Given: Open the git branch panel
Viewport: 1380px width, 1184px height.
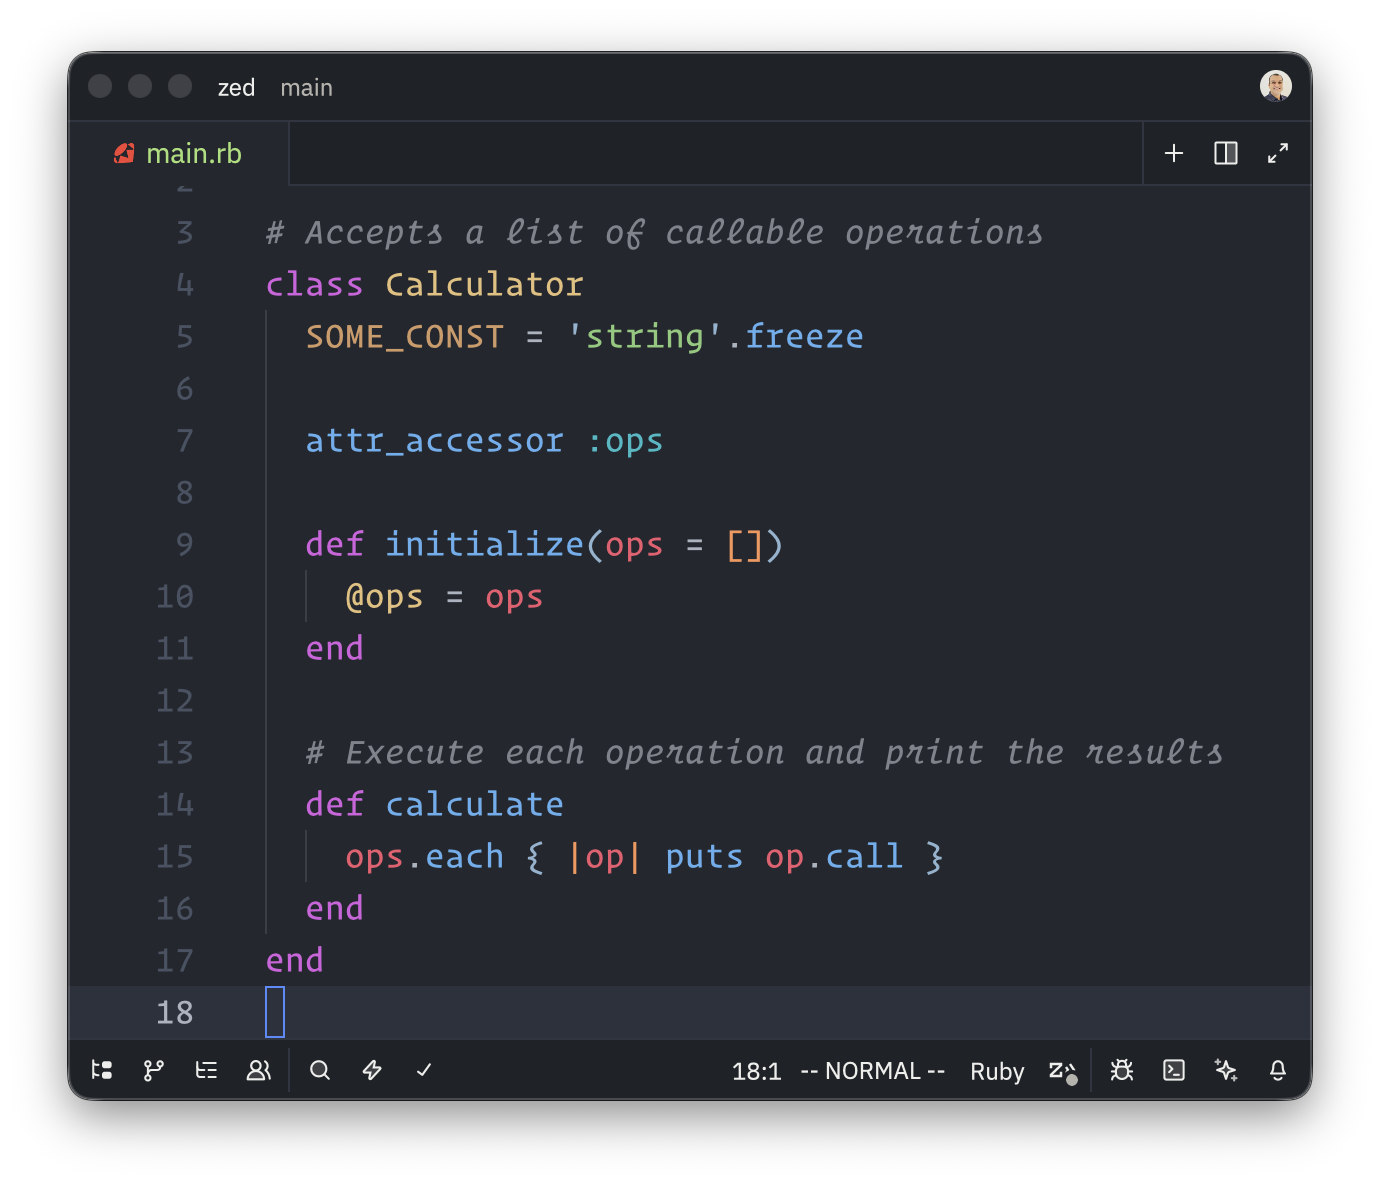Looking at the screenshot, I should point(154,1070).
